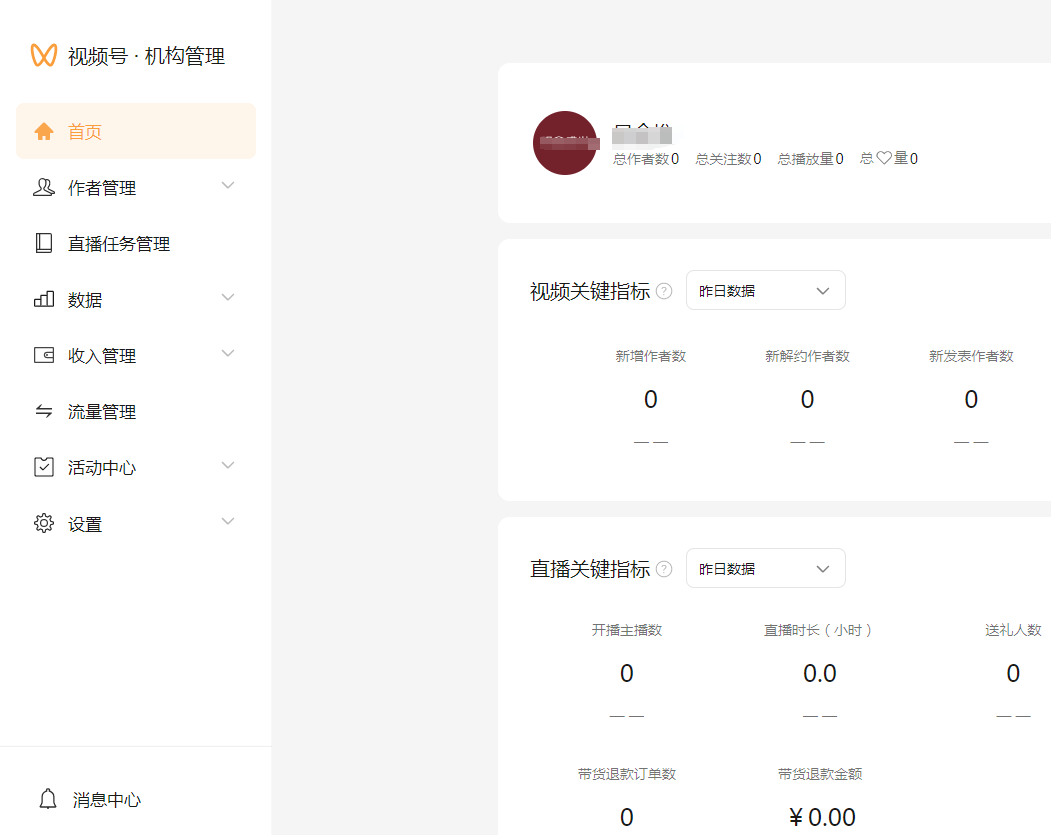Open 作者管理 via its people icon
This screenshot has height=835, width=1051.
[44, 187]
